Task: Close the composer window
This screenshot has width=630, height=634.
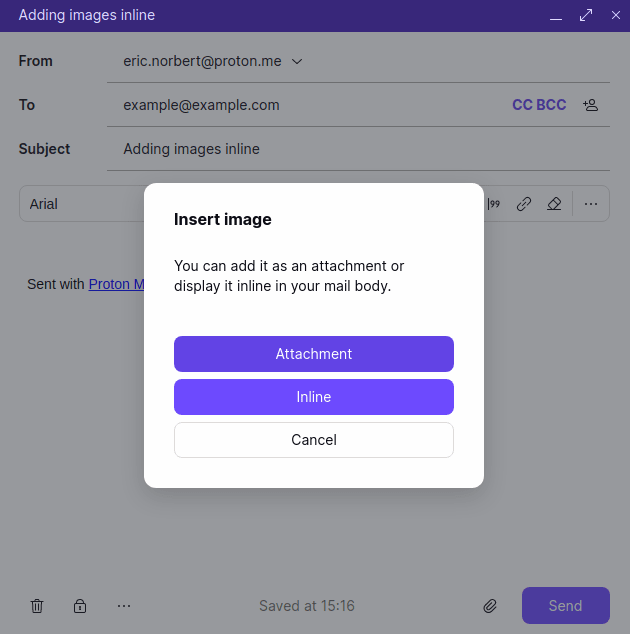Action: click(615, 15)
